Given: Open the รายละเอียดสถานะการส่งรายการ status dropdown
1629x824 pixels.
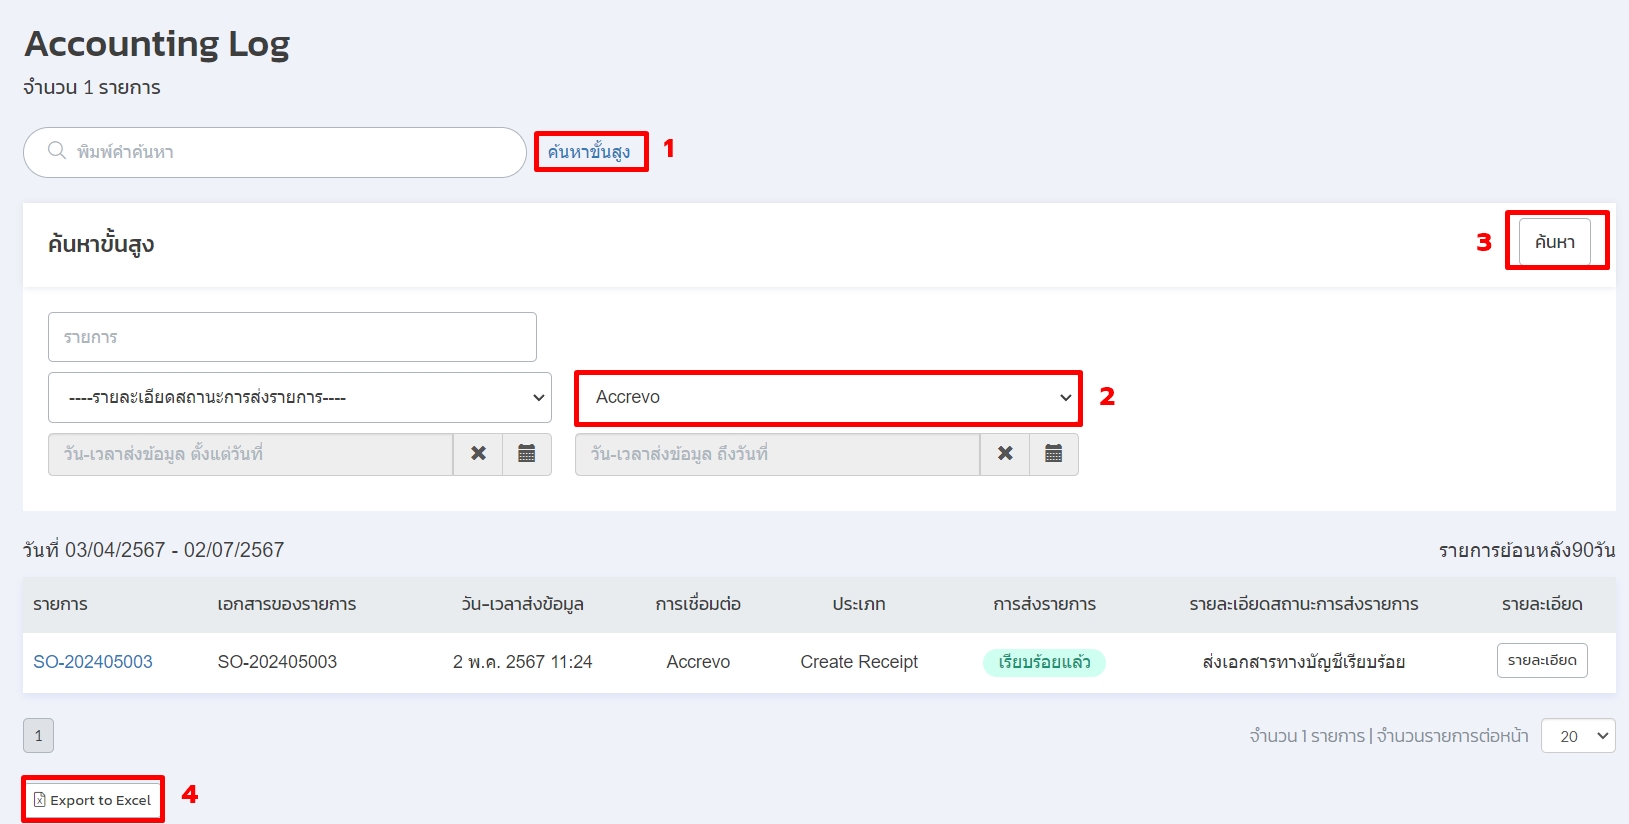Looking at the screenshot, I should tap(300, 398).
